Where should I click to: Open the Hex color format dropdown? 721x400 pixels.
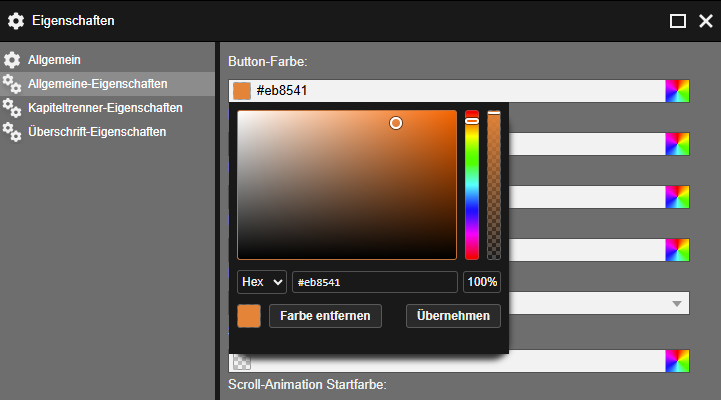(262, 282)
